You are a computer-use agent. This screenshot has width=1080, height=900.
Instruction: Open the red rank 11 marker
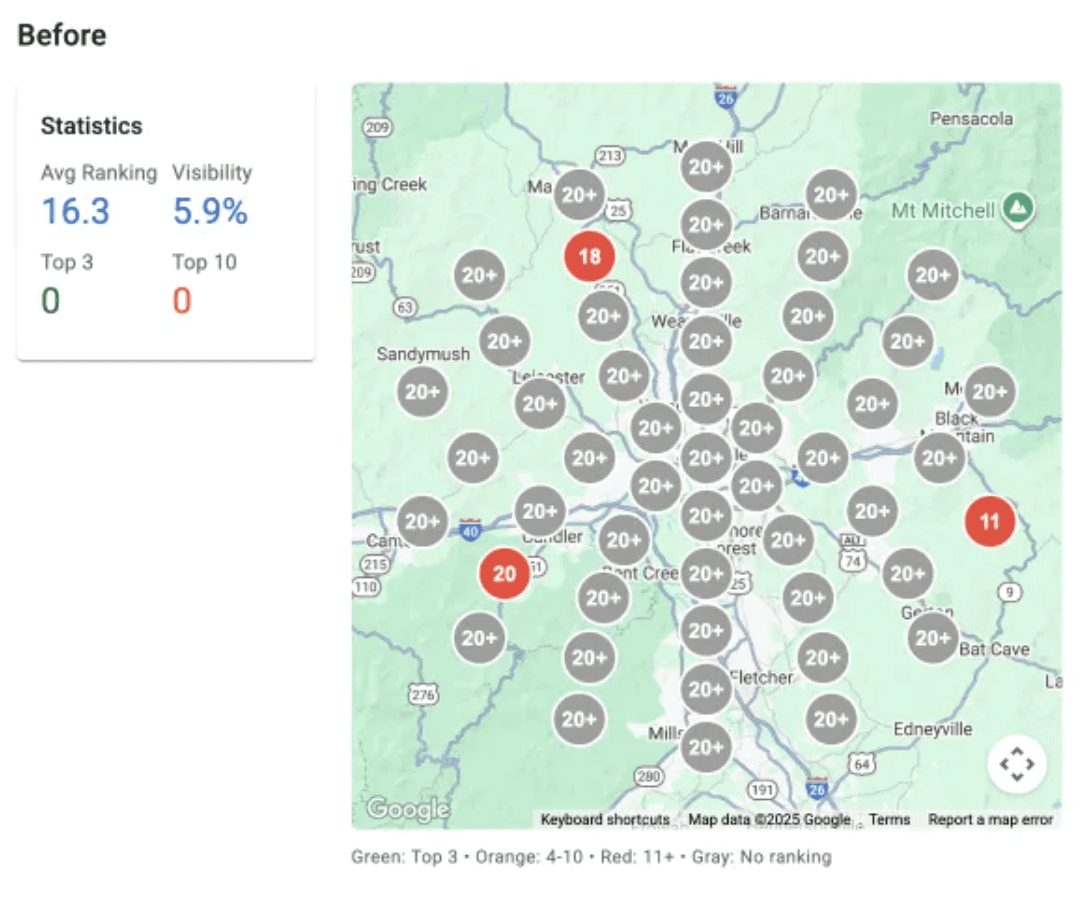click(989, 521)
